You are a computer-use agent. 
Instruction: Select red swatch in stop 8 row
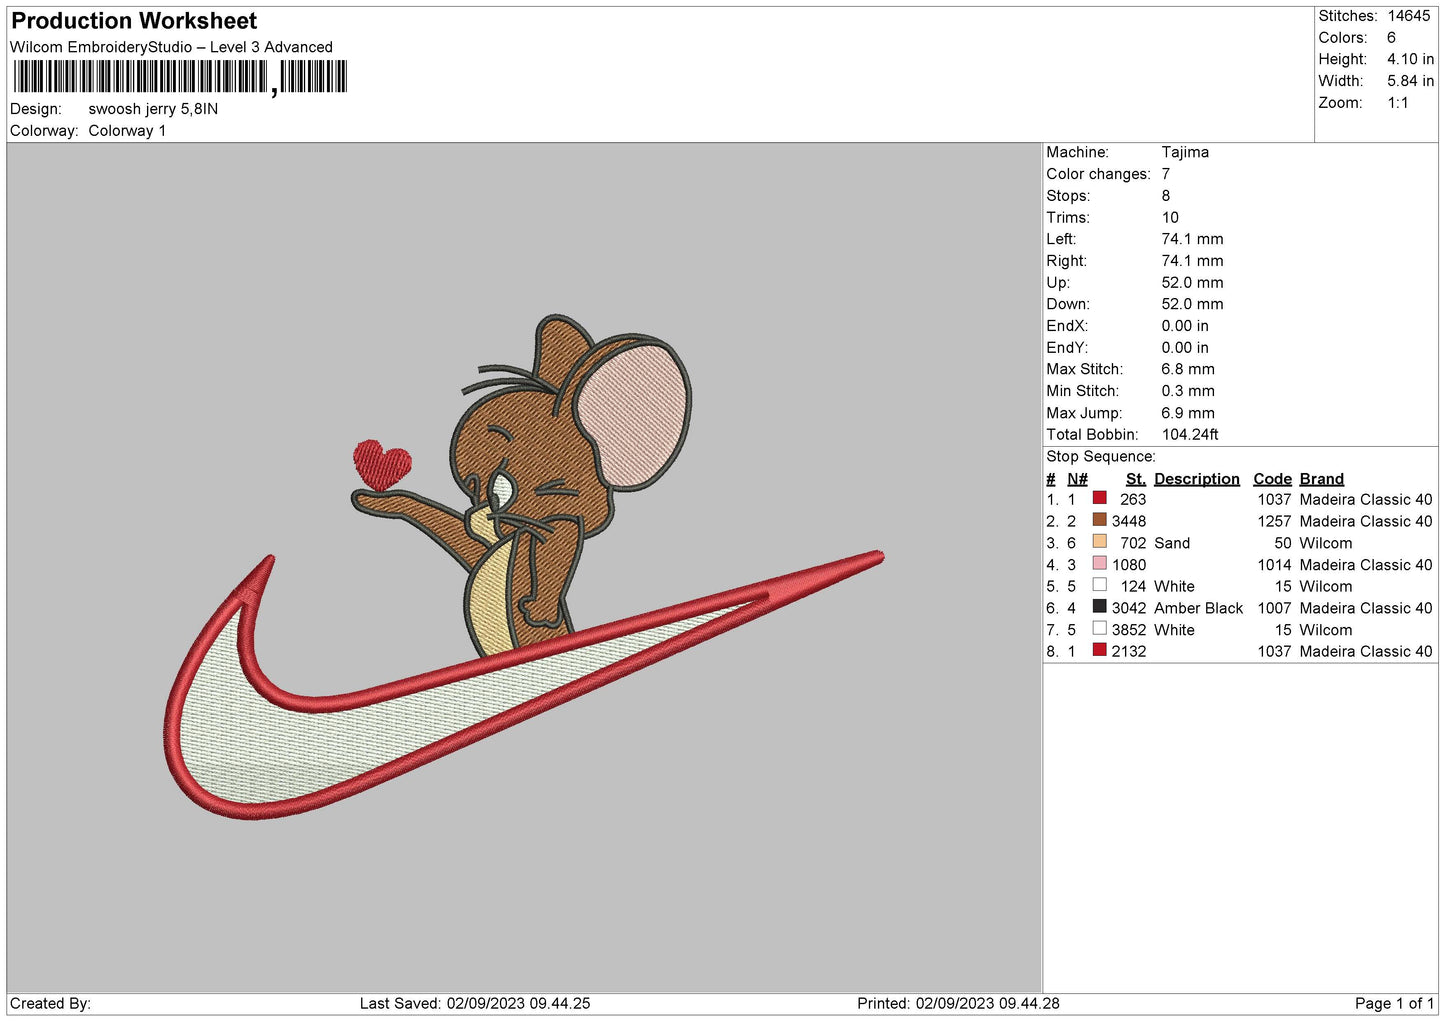1099,651
